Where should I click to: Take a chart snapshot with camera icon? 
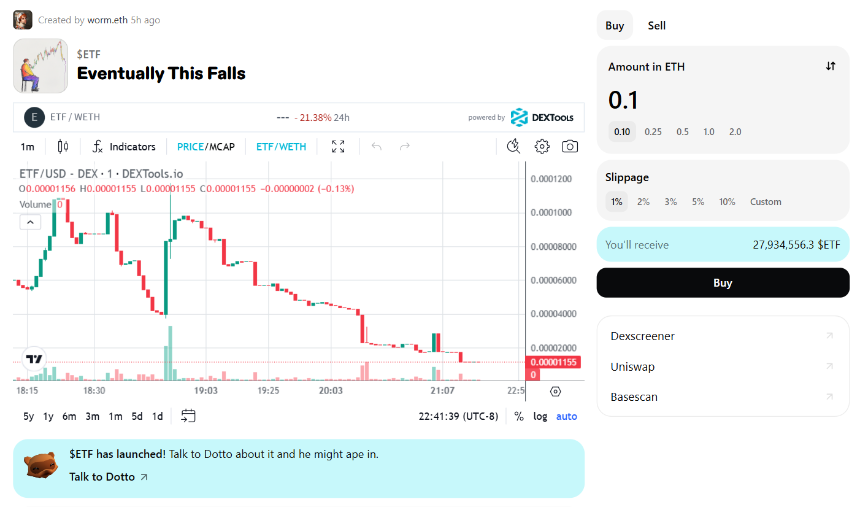point(570,147)
